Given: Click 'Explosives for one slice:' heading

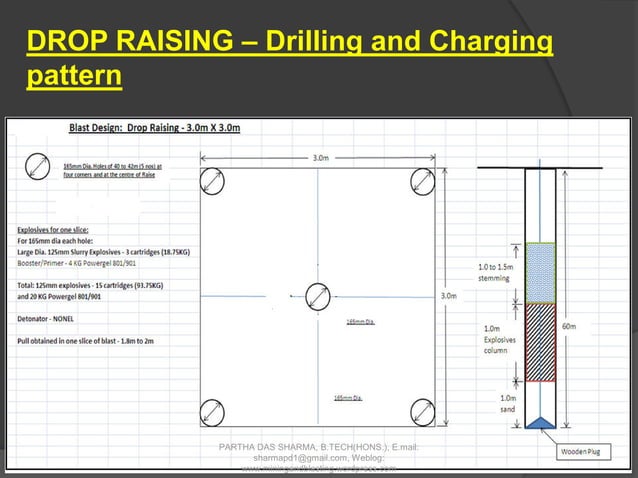Looking at the screenshot, I should (52, 230).
